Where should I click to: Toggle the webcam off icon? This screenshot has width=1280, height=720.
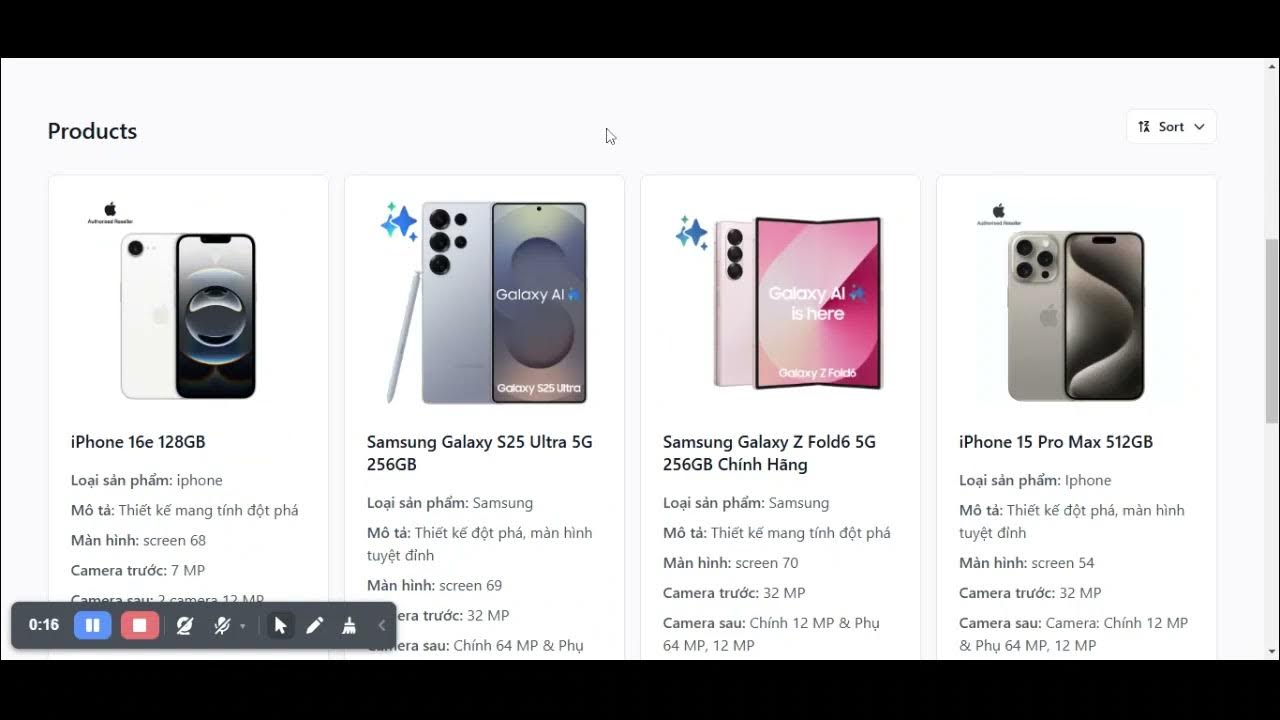click(x=185, y=625)
